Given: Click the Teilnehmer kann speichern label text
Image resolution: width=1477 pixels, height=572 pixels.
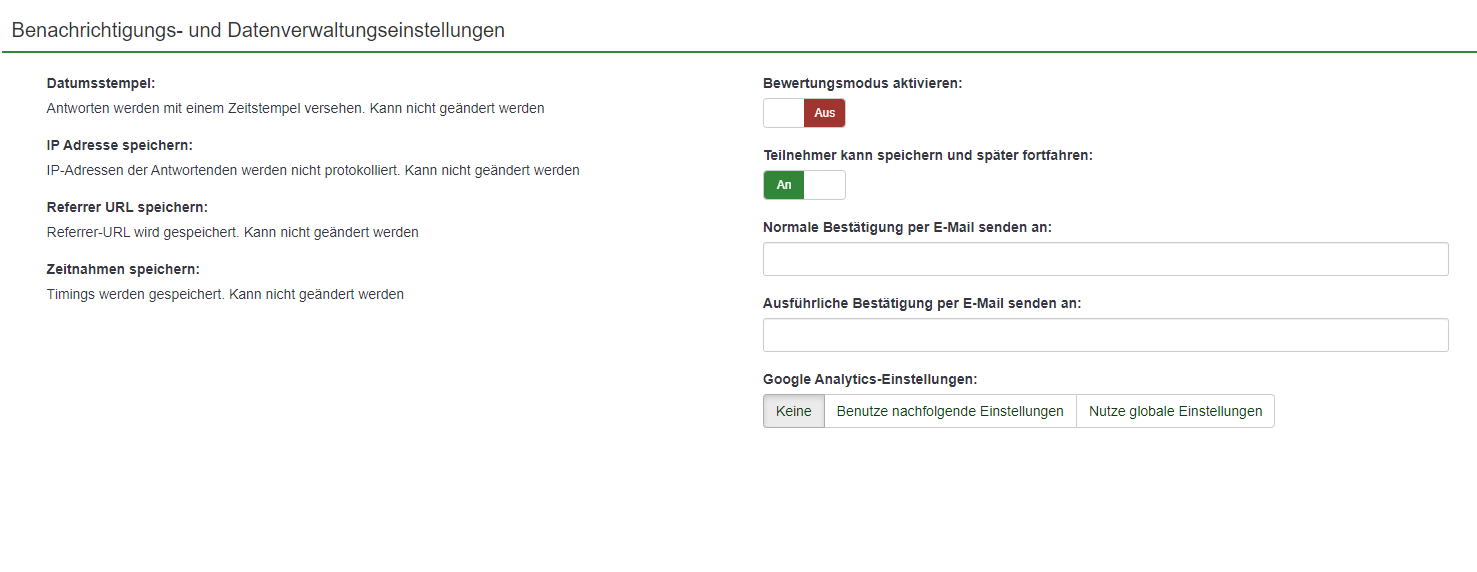Looking at the screenshot, I should 927,155.
